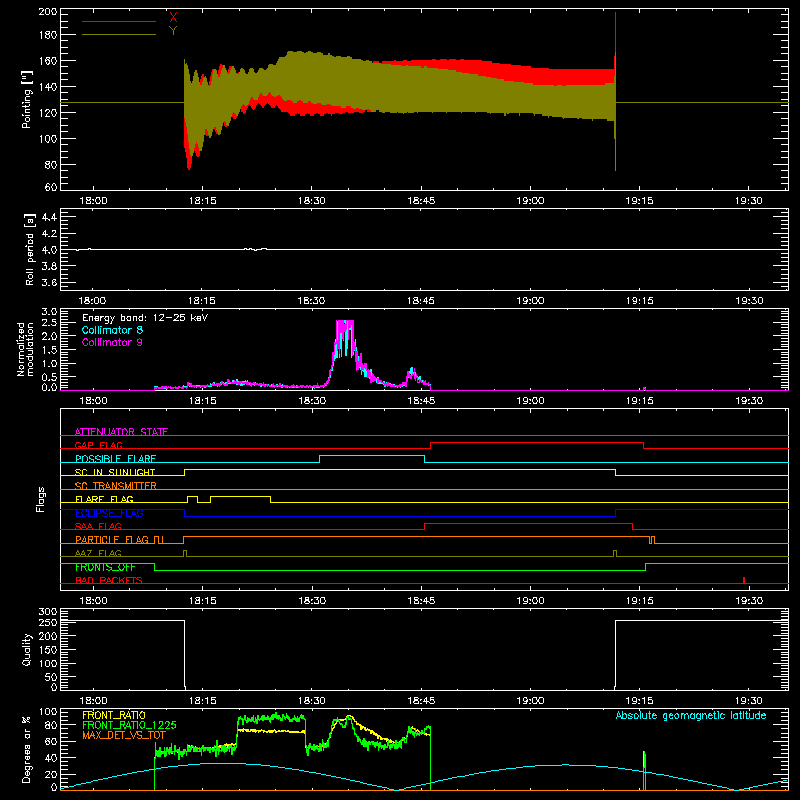Click the 200 tick on Pointing axis
The height and width of the screenshot is (800, 800).
47,11
